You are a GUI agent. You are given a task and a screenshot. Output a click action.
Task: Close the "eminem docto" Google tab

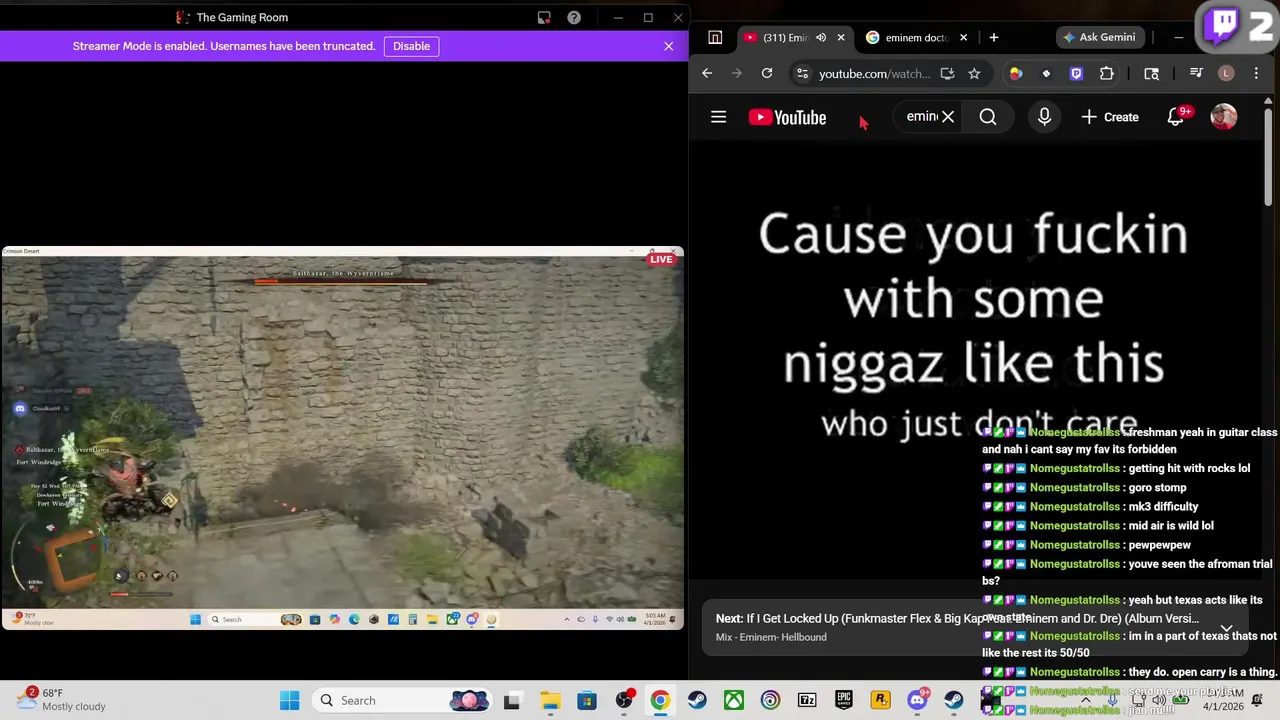click(963, 37)
